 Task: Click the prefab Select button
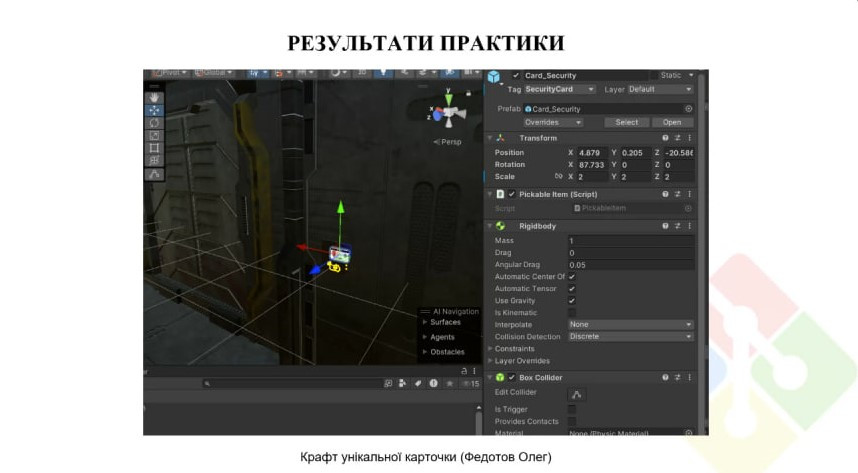(x=627, y=122)
